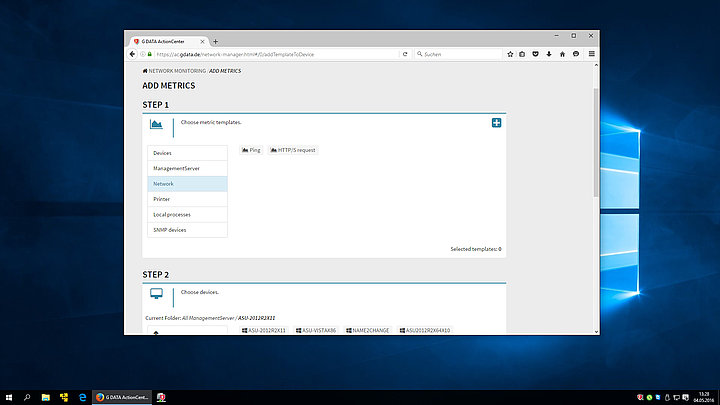Choose the NAME2CHANGE device
Screen dimensions: 720x405
click(x=370, y=329)
